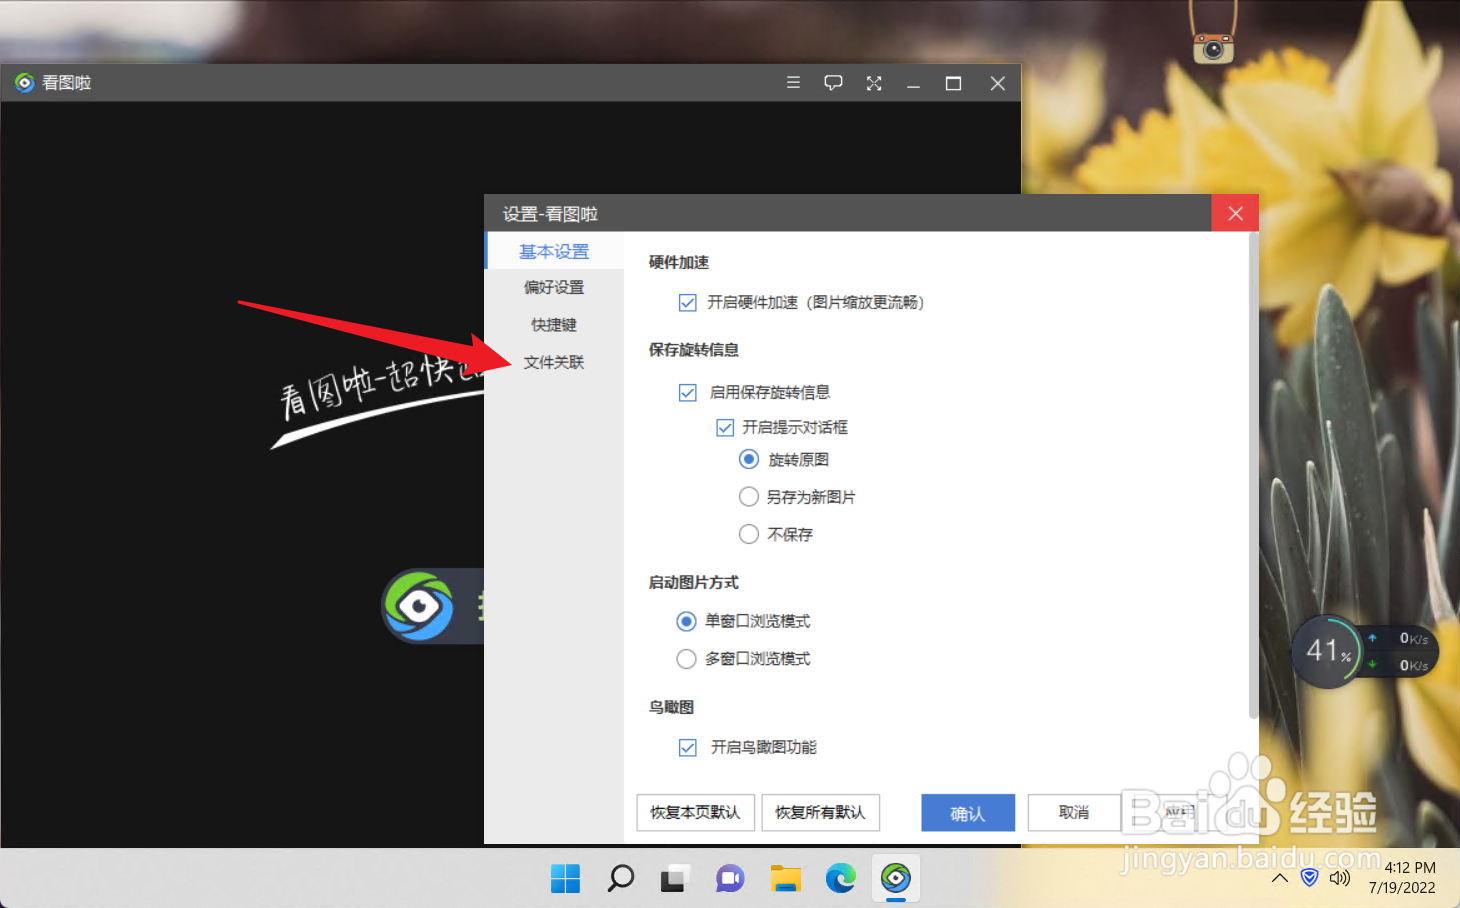Choose 多窗口浏览模式 browsing mode
Image resolution: width=1460 pixels, height=908 pixels.
(686, 658)
